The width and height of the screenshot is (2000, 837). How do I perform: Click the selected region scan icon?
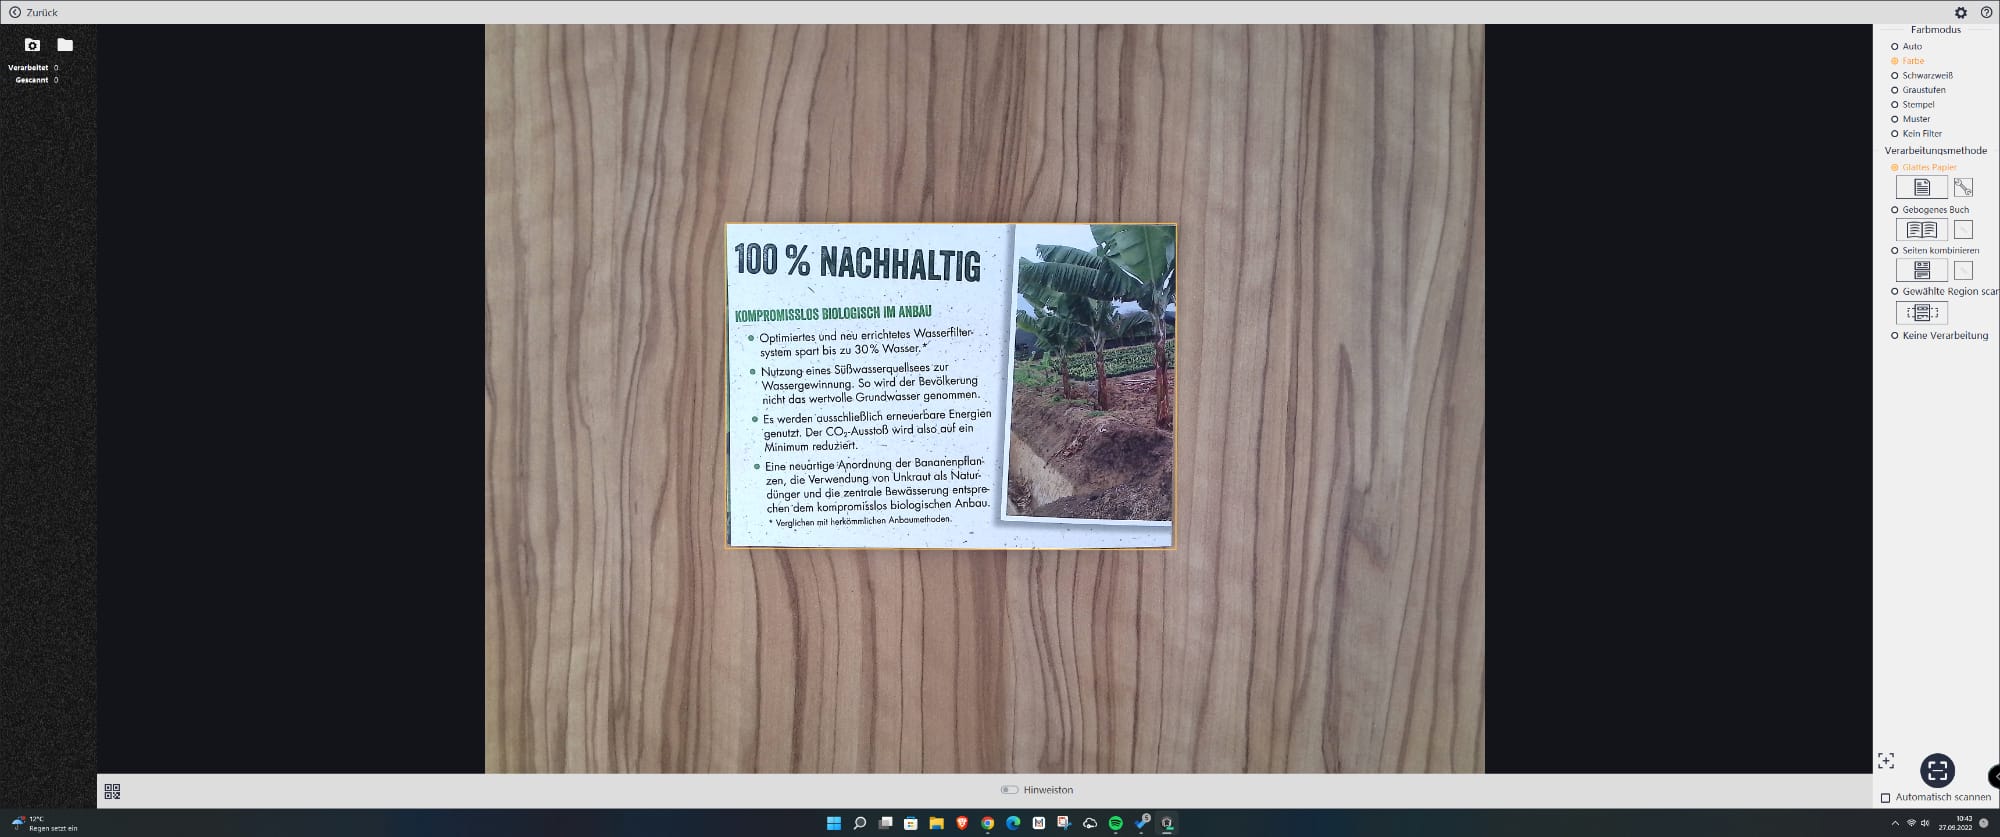coord(1921,313)
